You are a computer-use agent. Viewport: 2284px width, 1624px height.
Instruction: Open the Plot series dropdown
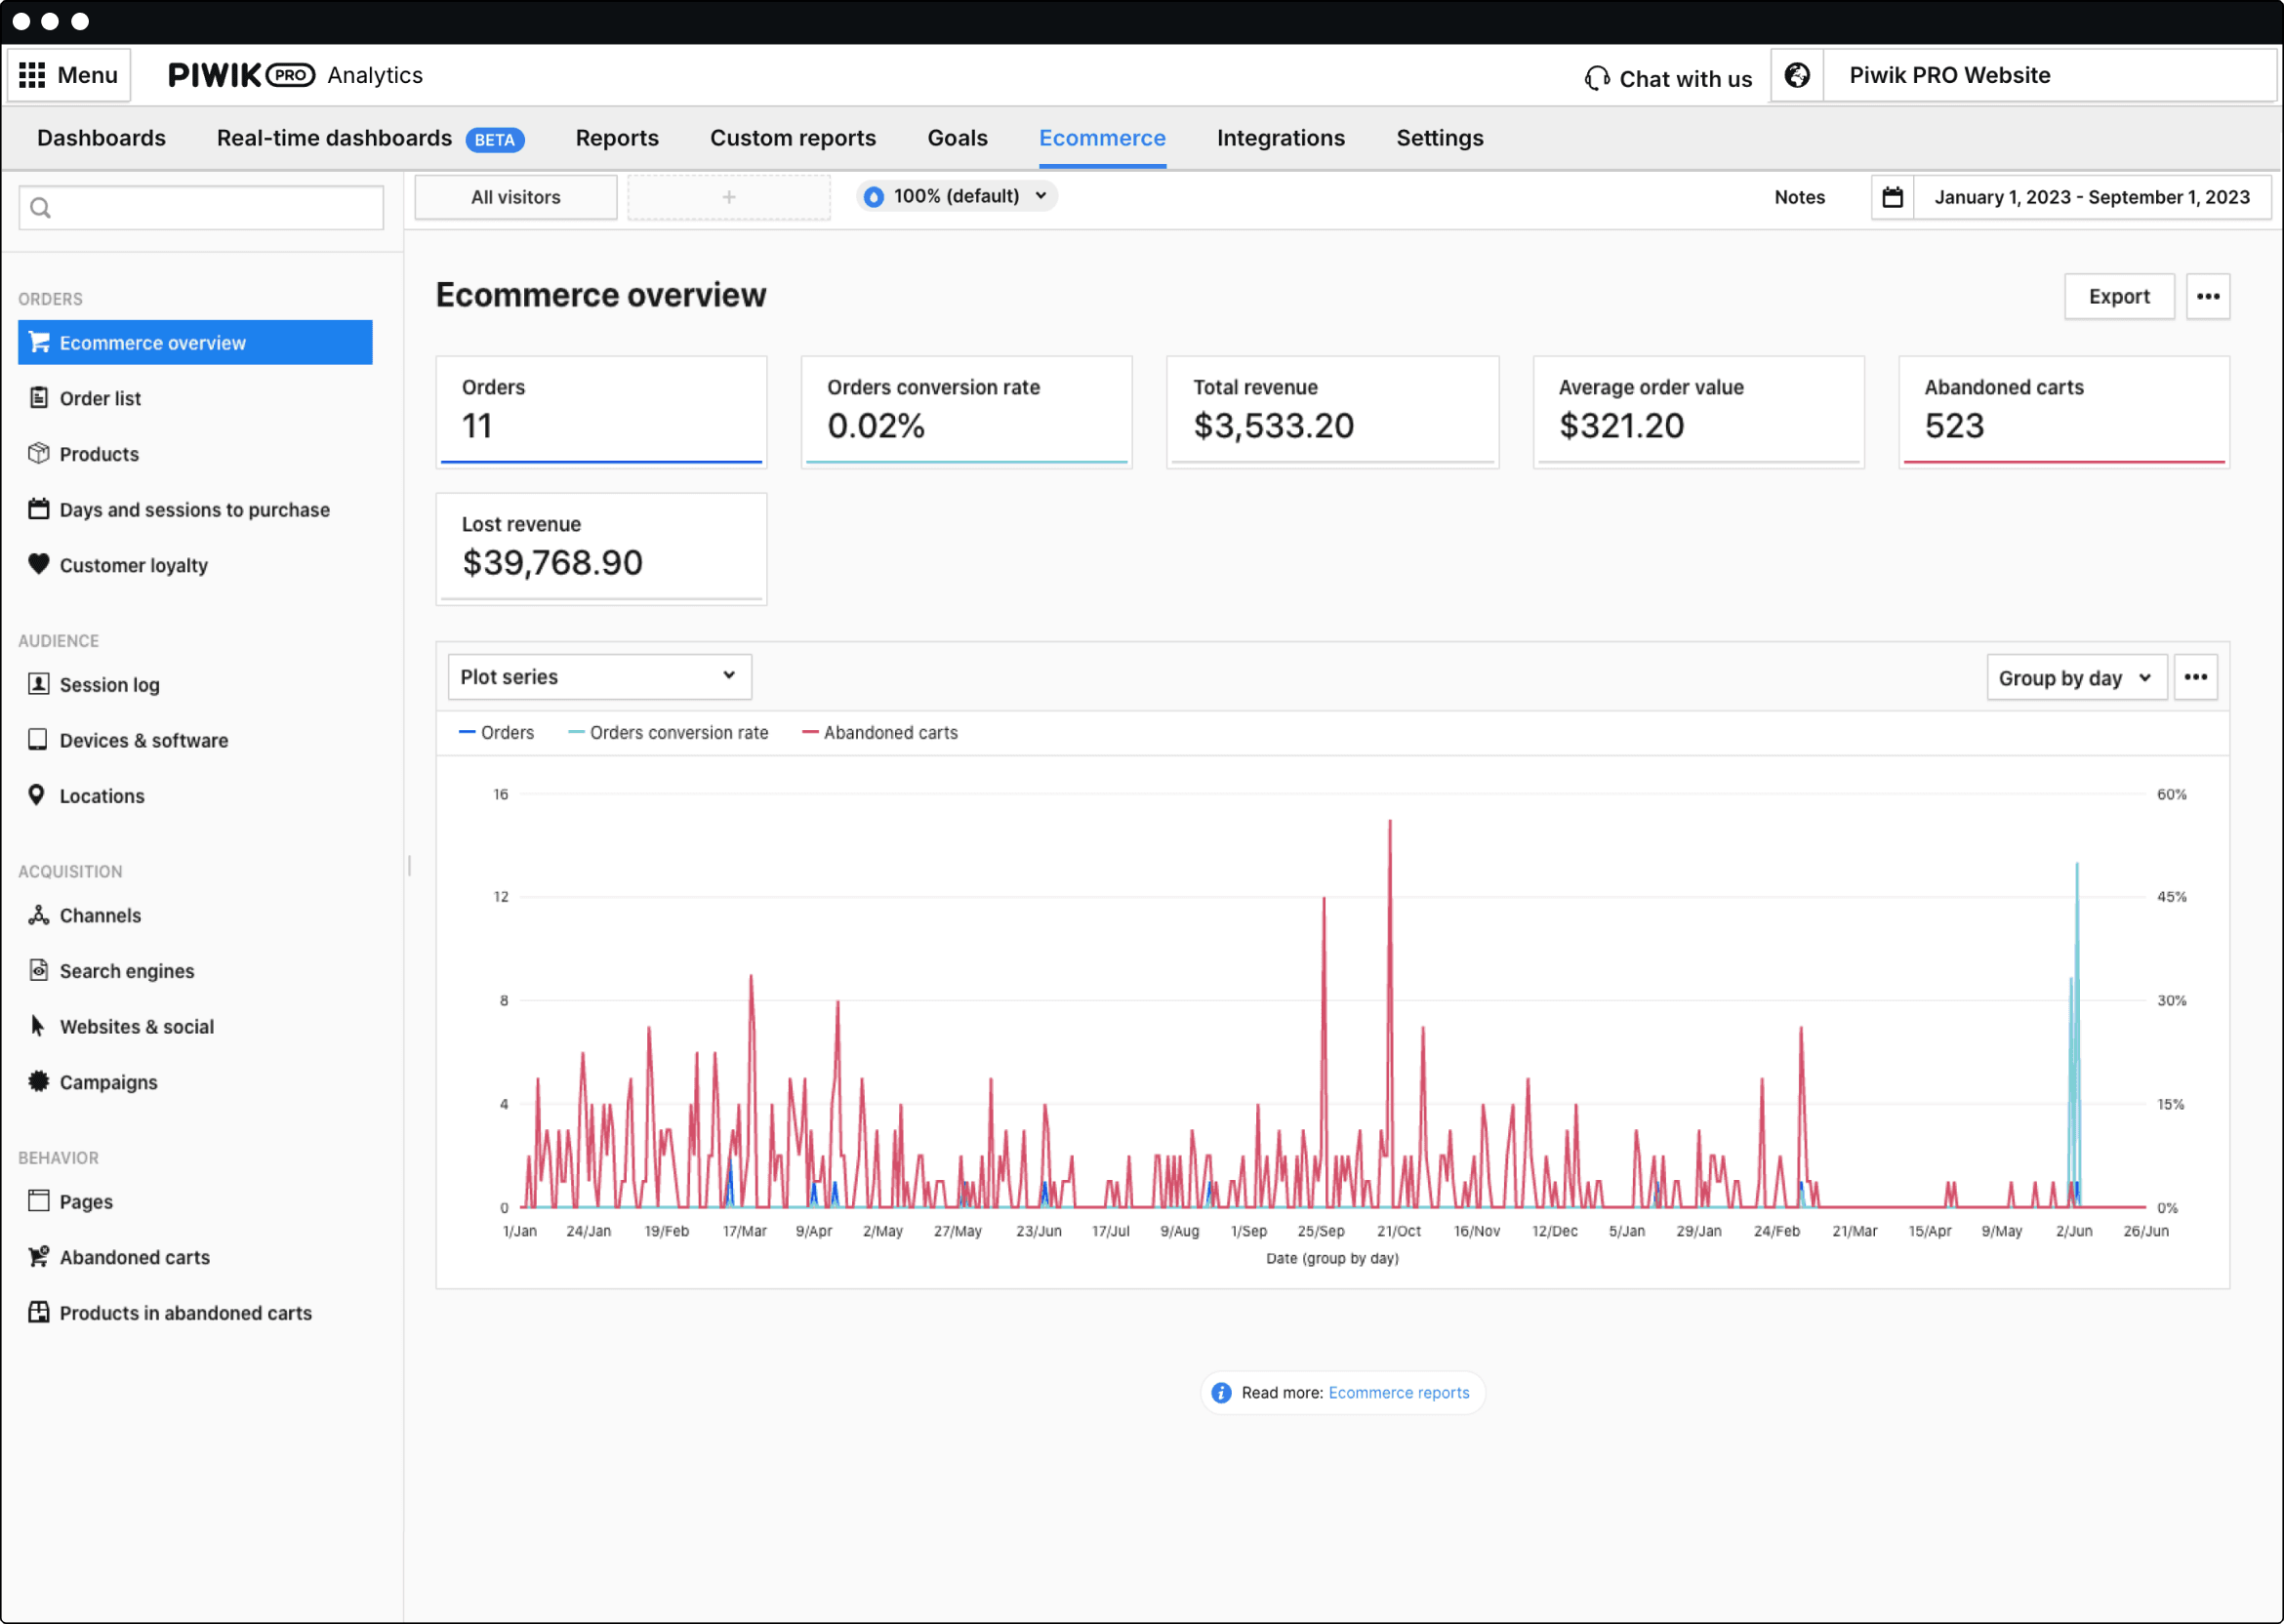[598, 676]
